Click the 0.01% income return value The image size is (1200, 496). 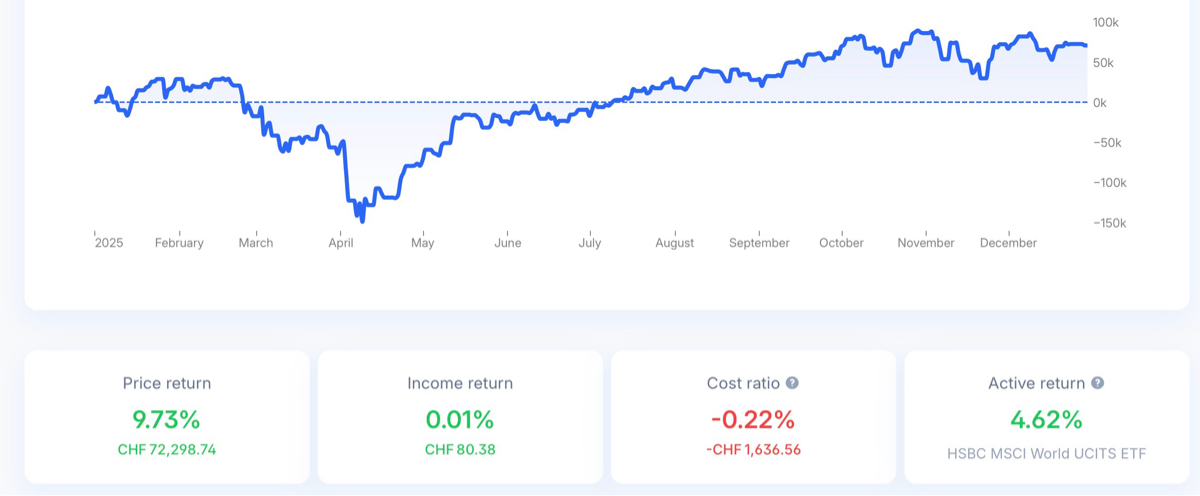(460, 419)
